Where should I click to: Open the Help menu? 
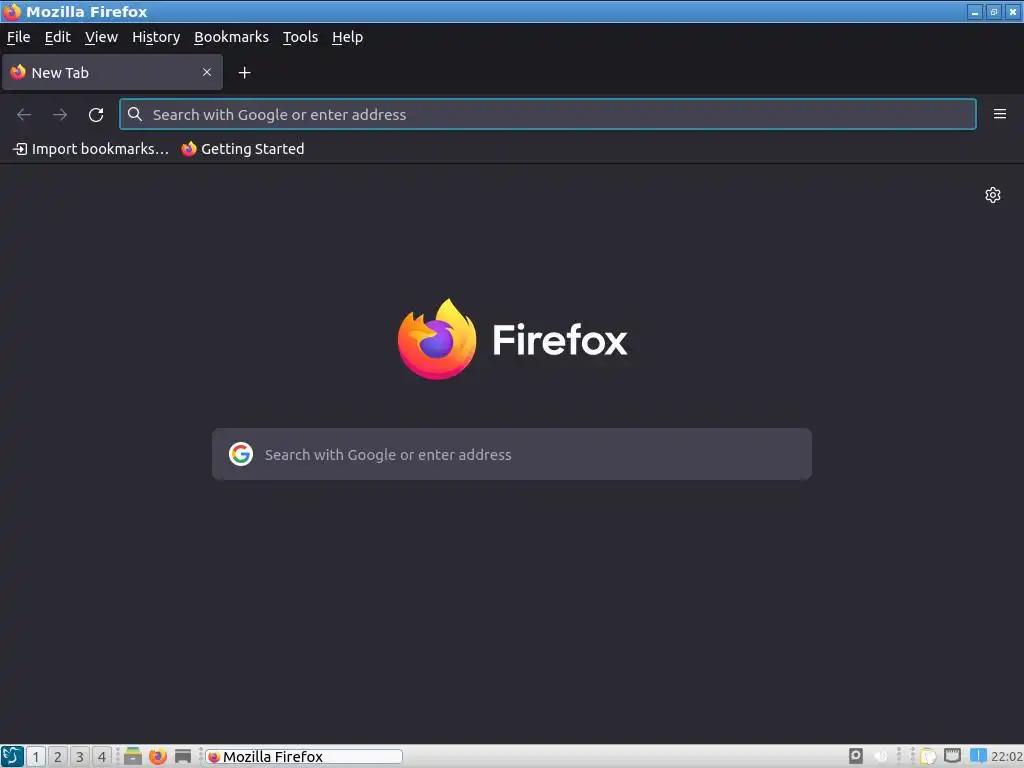[347, 37]
